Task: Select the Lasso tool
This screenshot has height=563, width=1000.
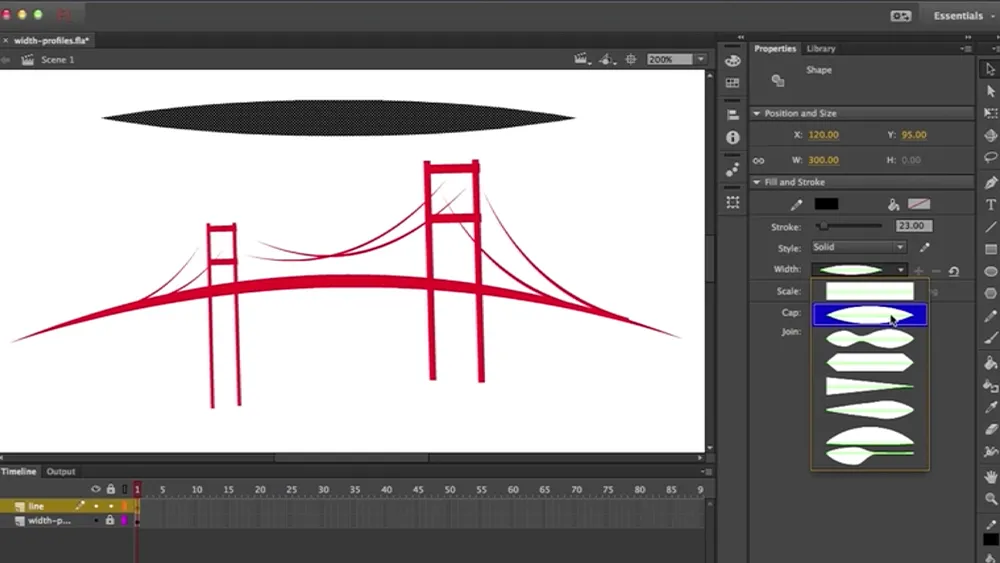Action: pos(990,157)
